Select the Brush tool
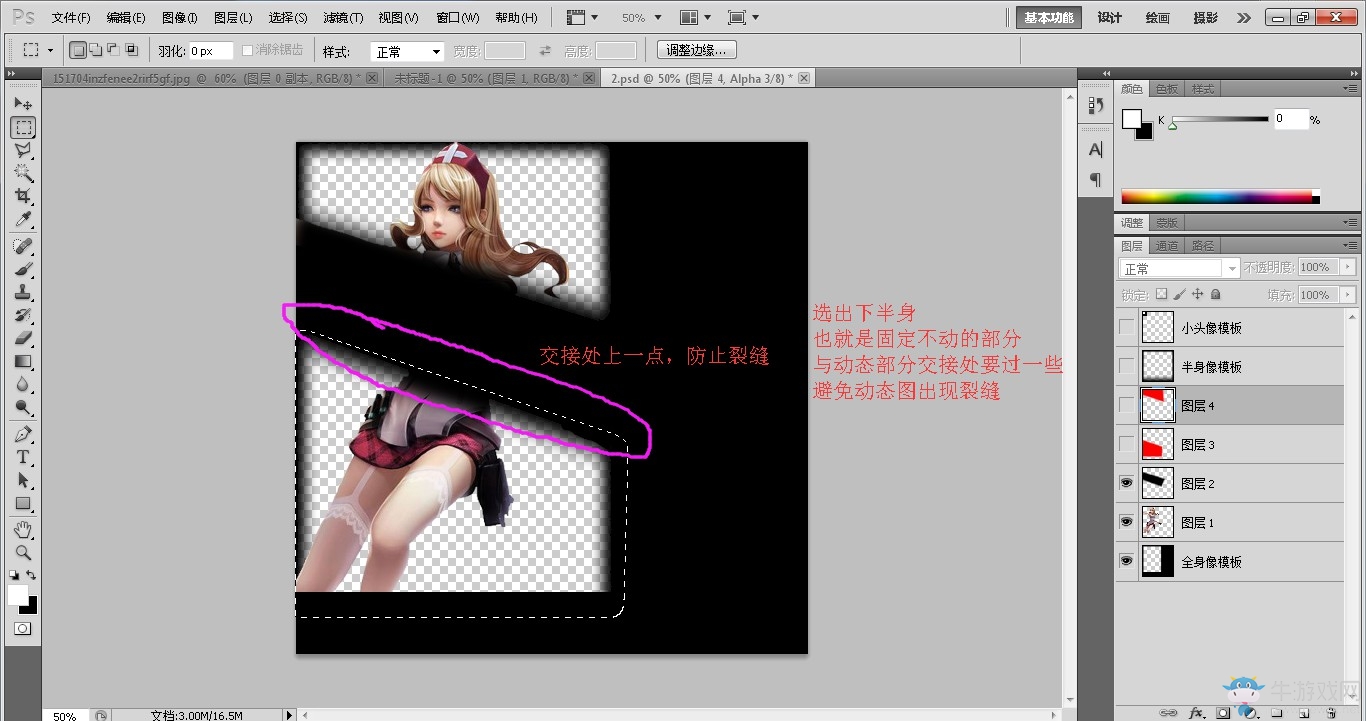The width and height of the screenshot is (1366, 721). point(23,269)
